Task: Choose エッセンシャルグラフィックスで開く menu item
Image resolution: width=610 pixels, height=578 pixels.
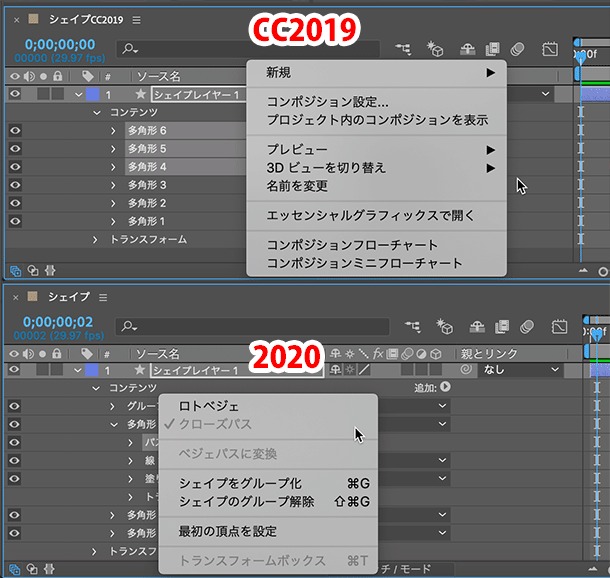Action: [x=376, y=215]
